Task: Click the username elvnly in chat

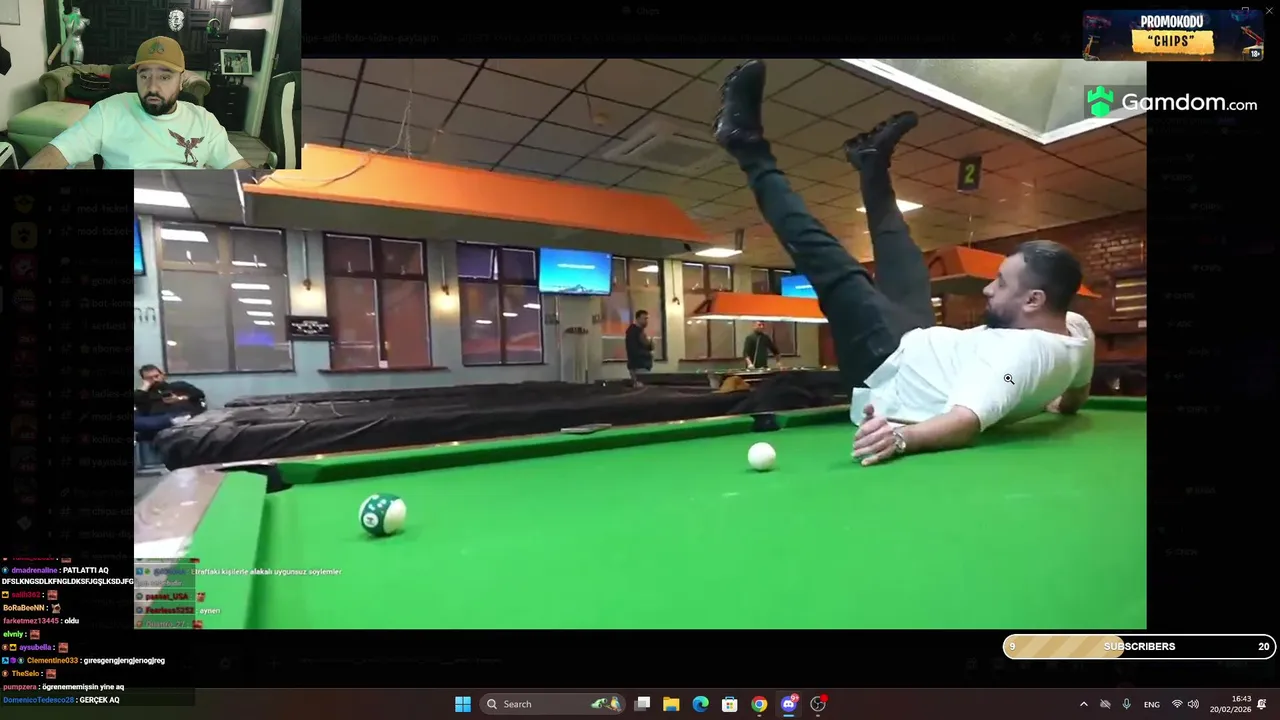Action: (13, 634)
